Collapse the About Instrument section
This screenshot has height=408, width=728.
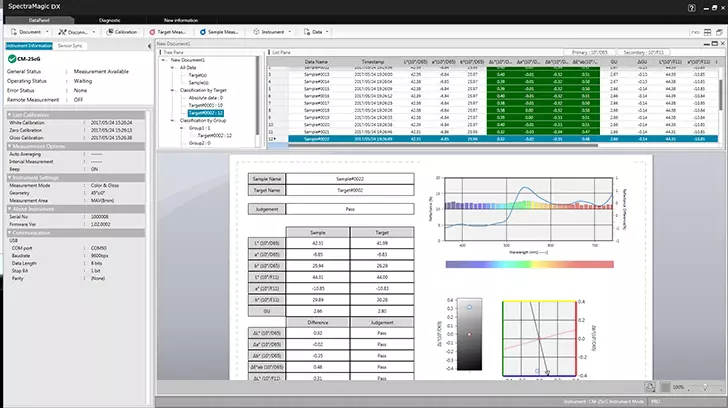pyautogui.click(x=9, y=209)
